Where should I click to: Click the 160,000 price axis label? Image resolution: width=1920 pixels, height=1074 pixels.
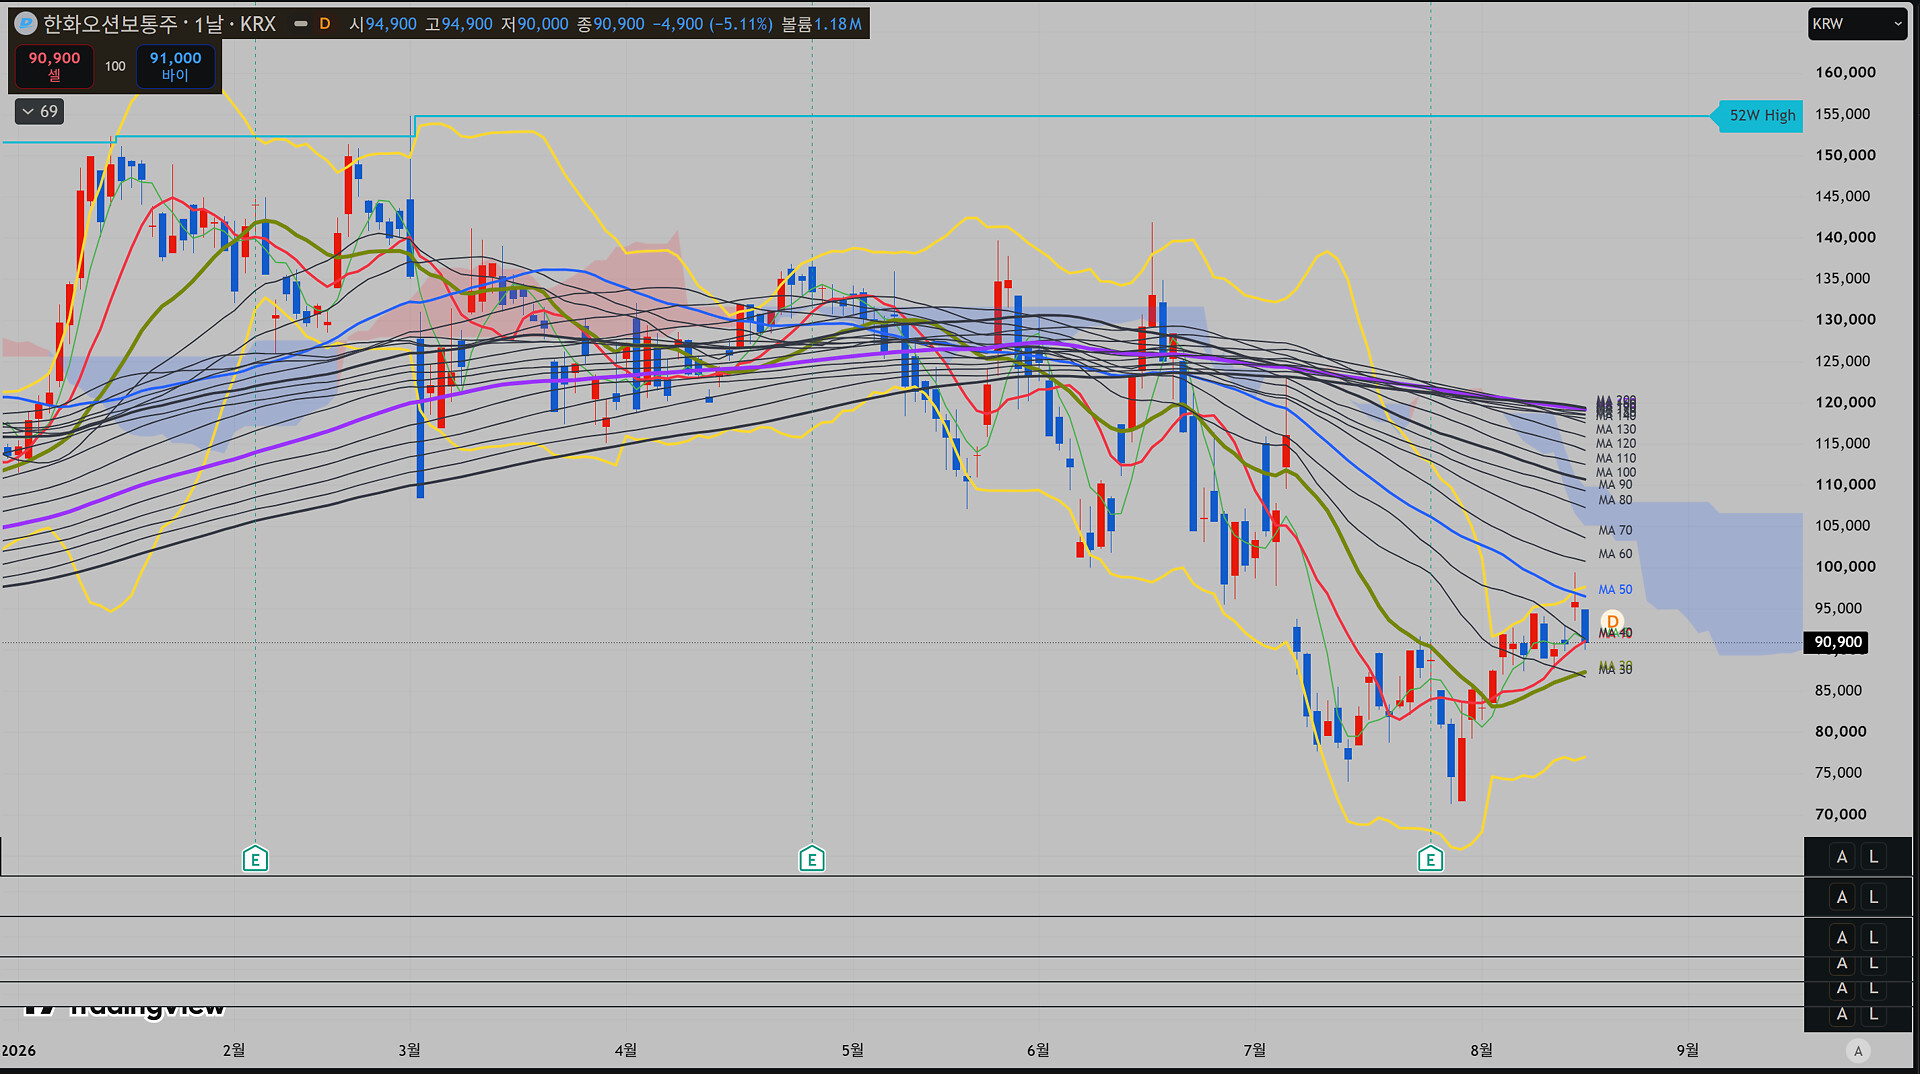[x=1845, y=72]
